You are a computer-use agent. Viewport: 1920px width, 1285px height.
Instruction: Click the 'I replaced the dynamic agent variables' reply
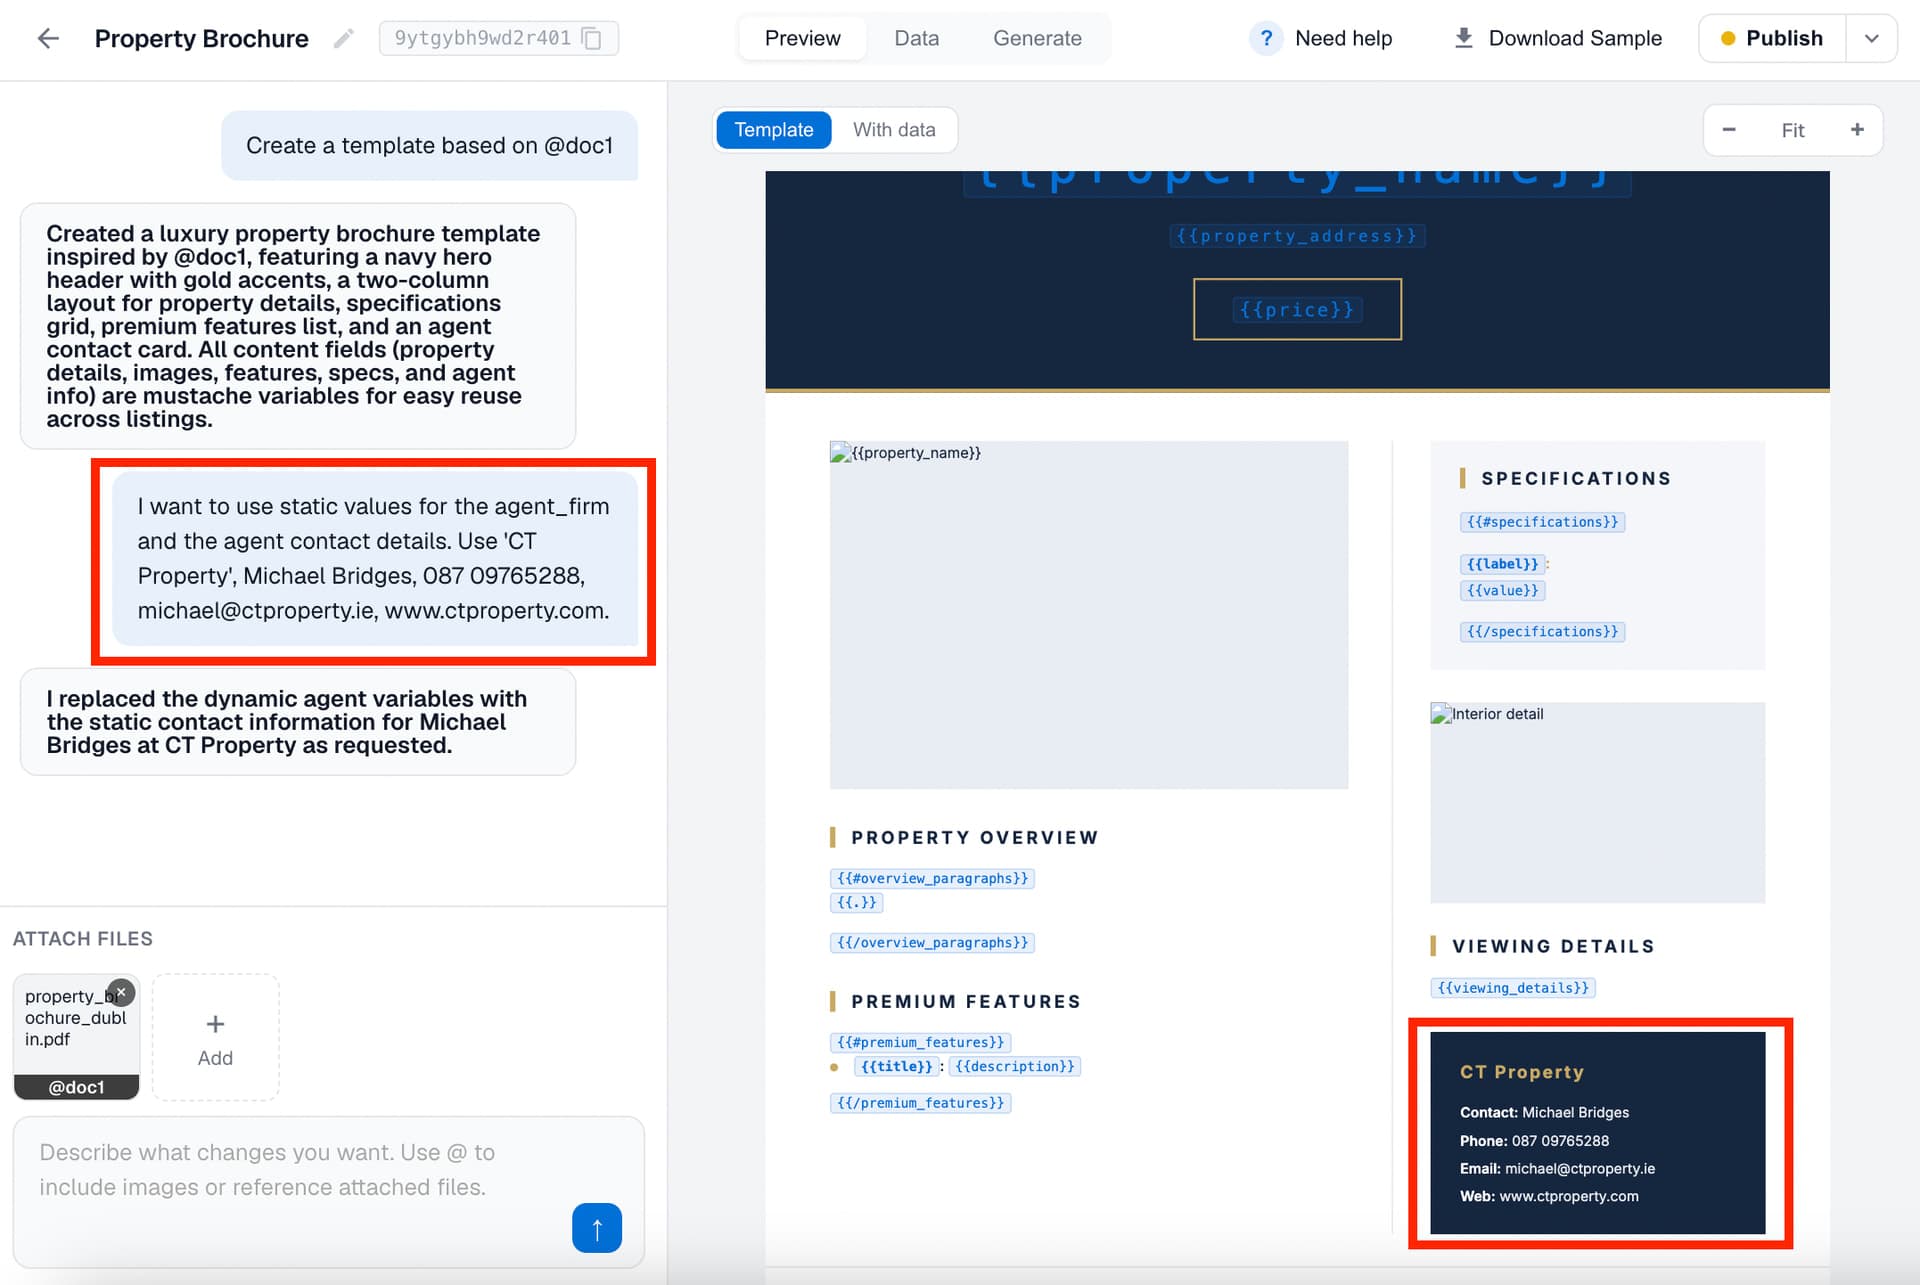point(298,722)
